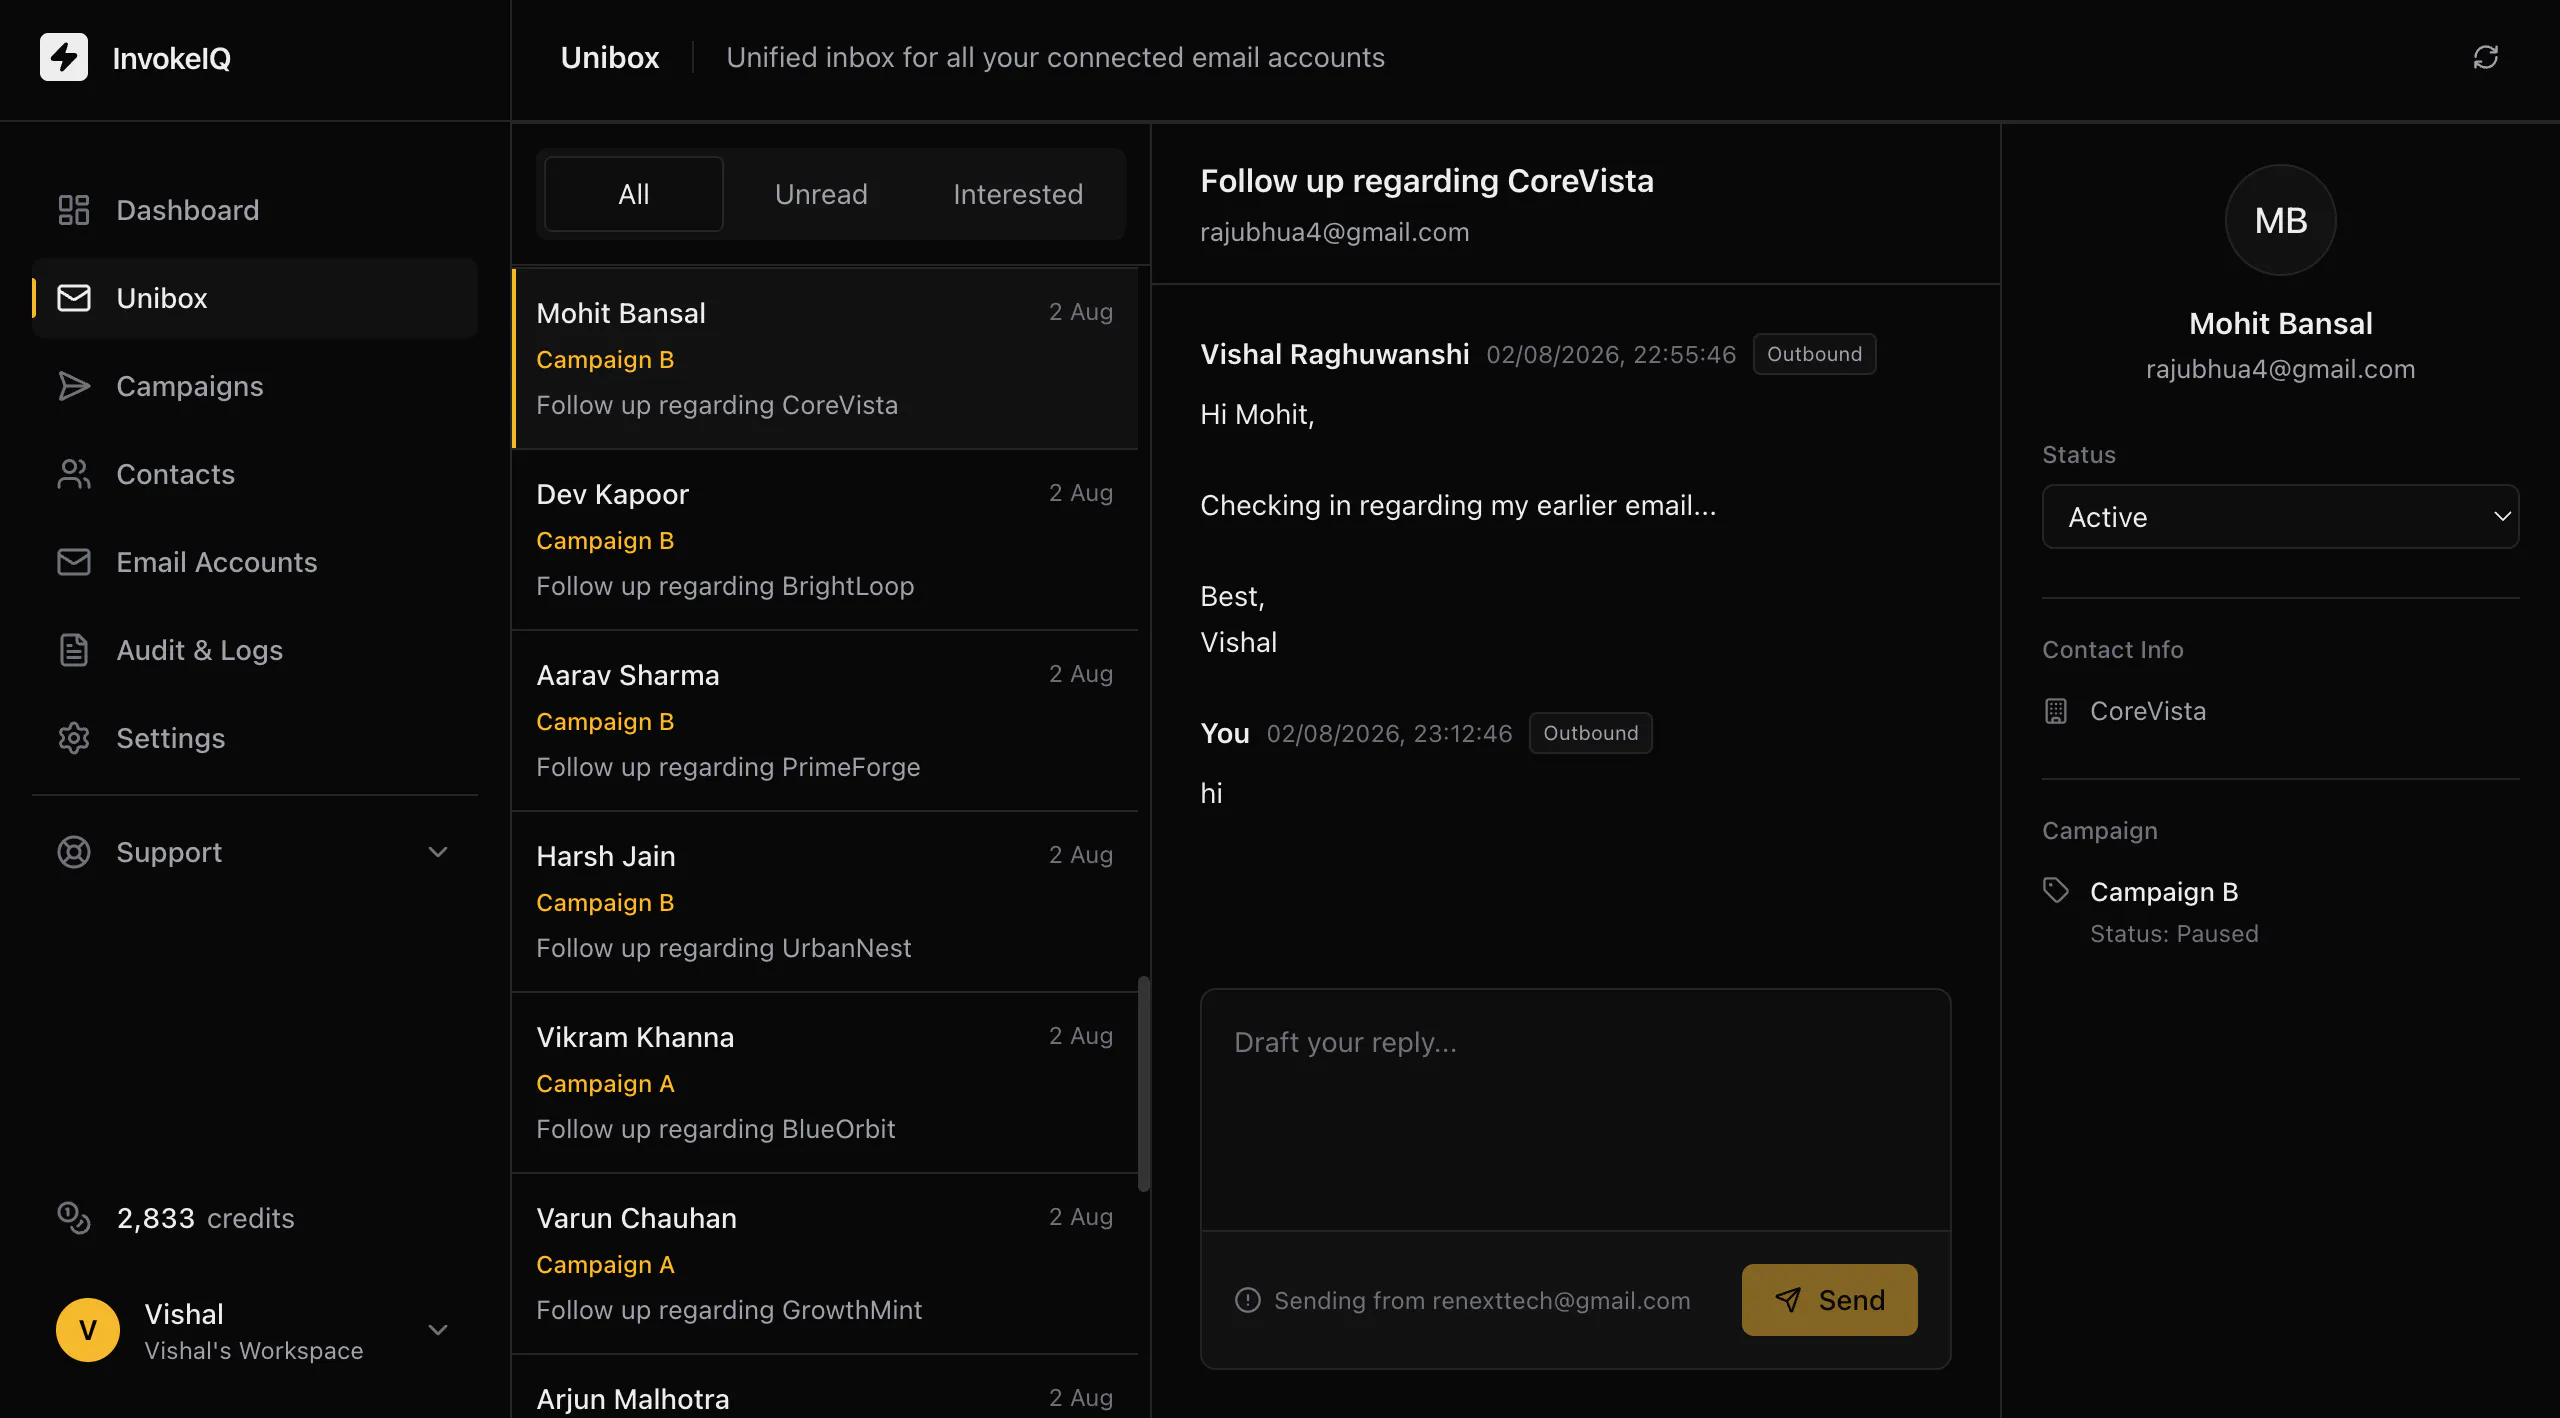Click Campaign A label under Varun Chauhan
2560x1418 pixels.
tap(605, 1264)
